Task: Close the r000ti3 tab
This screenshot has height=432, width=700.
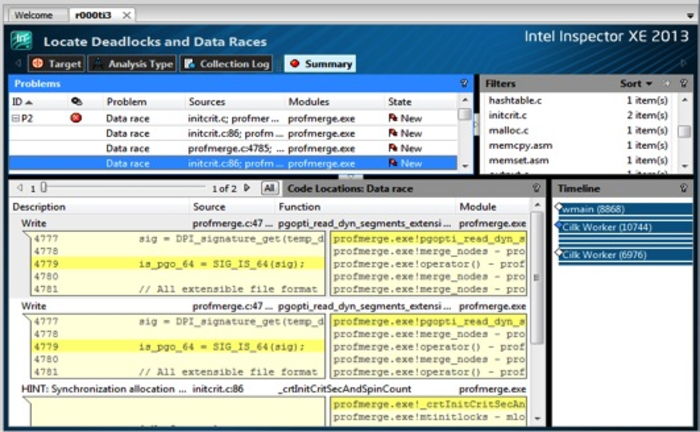Action: click(127, 15)
